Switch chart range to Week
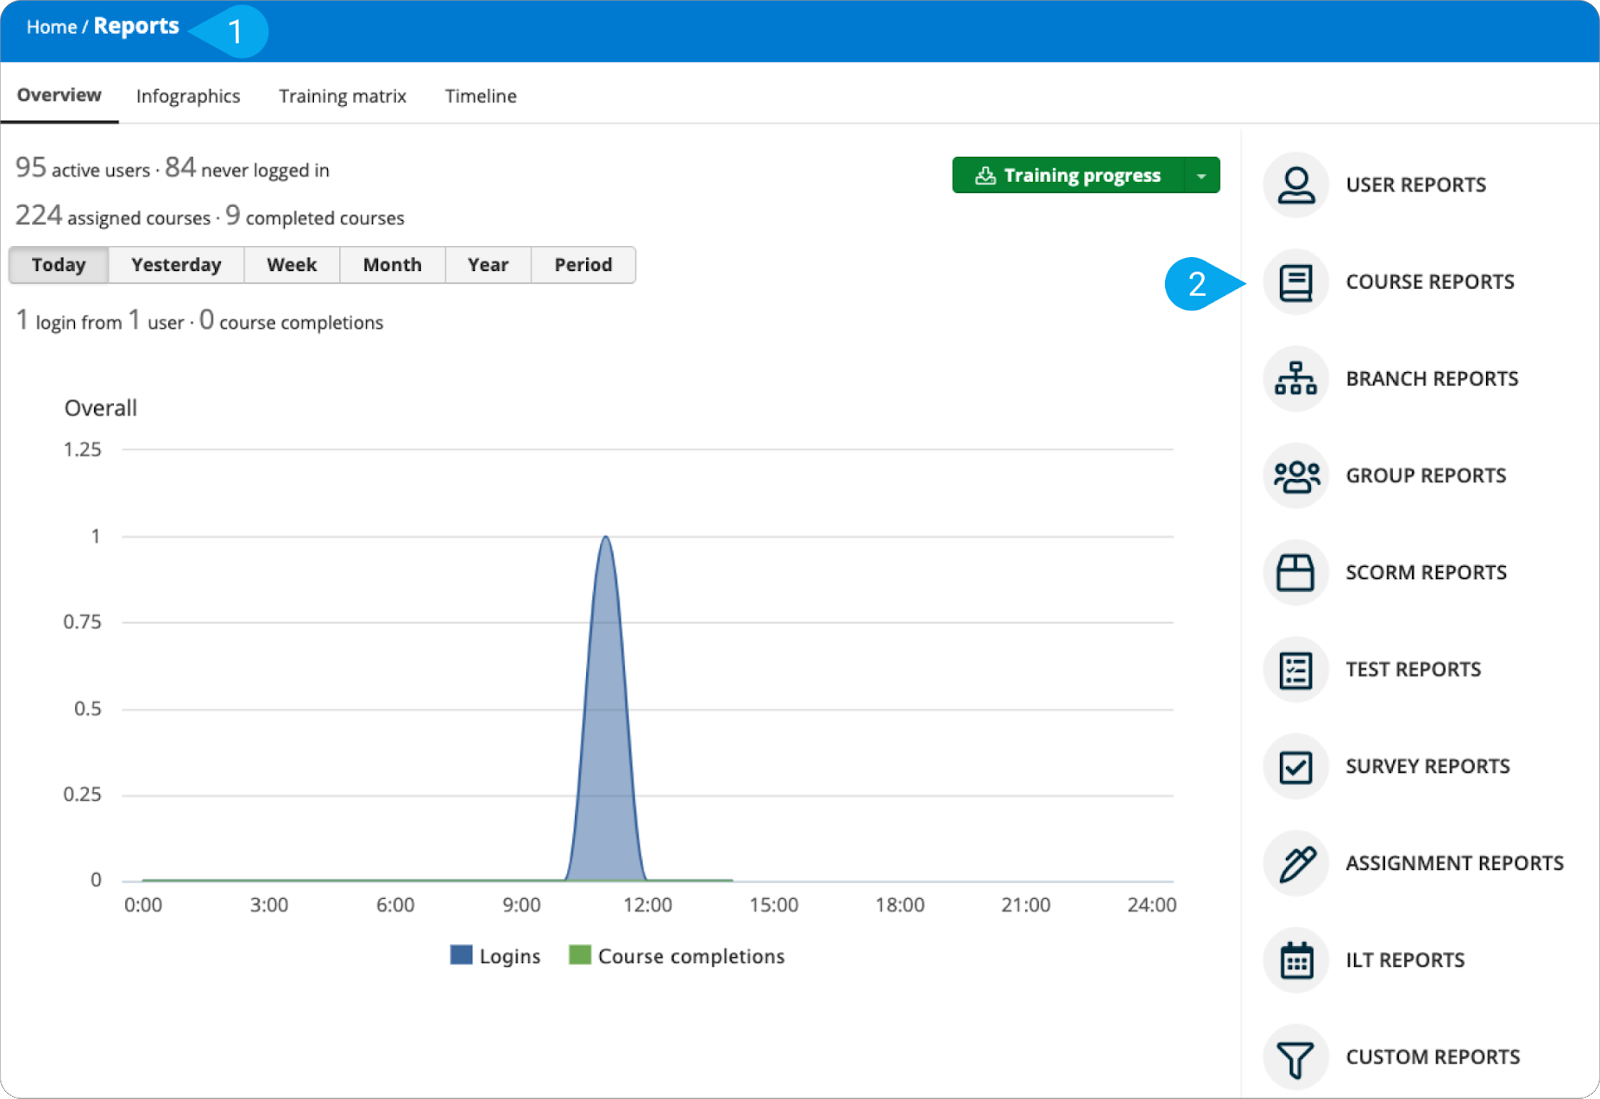1600x1099 pixels. pos(291,265)
